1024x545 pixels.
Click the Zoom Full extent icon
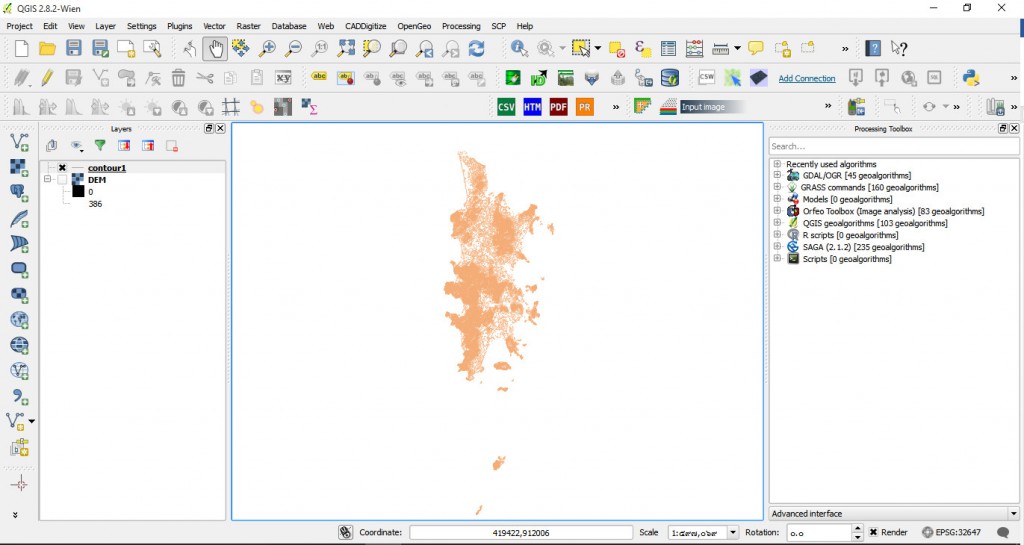[x=346, y=48]
